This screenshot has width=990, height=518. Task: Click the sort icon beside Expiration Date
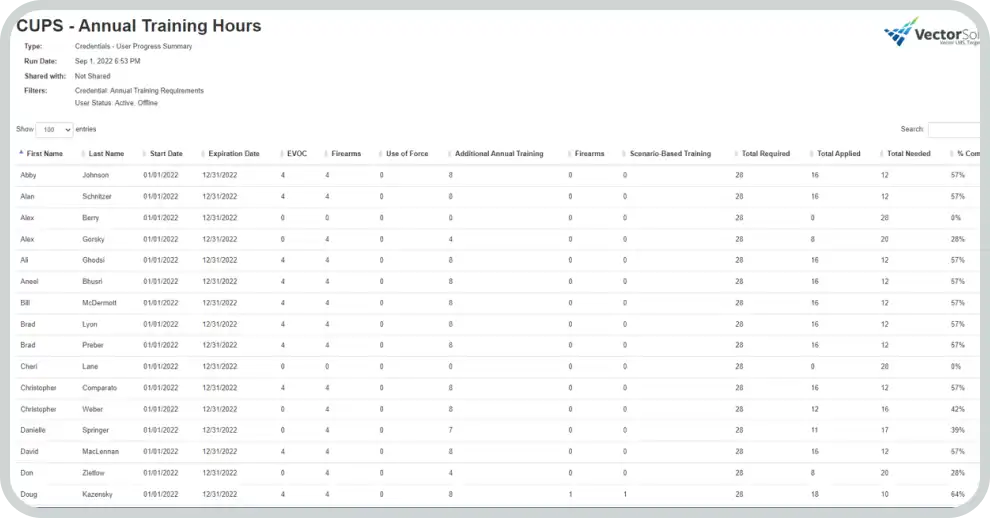tap(203, 154)
